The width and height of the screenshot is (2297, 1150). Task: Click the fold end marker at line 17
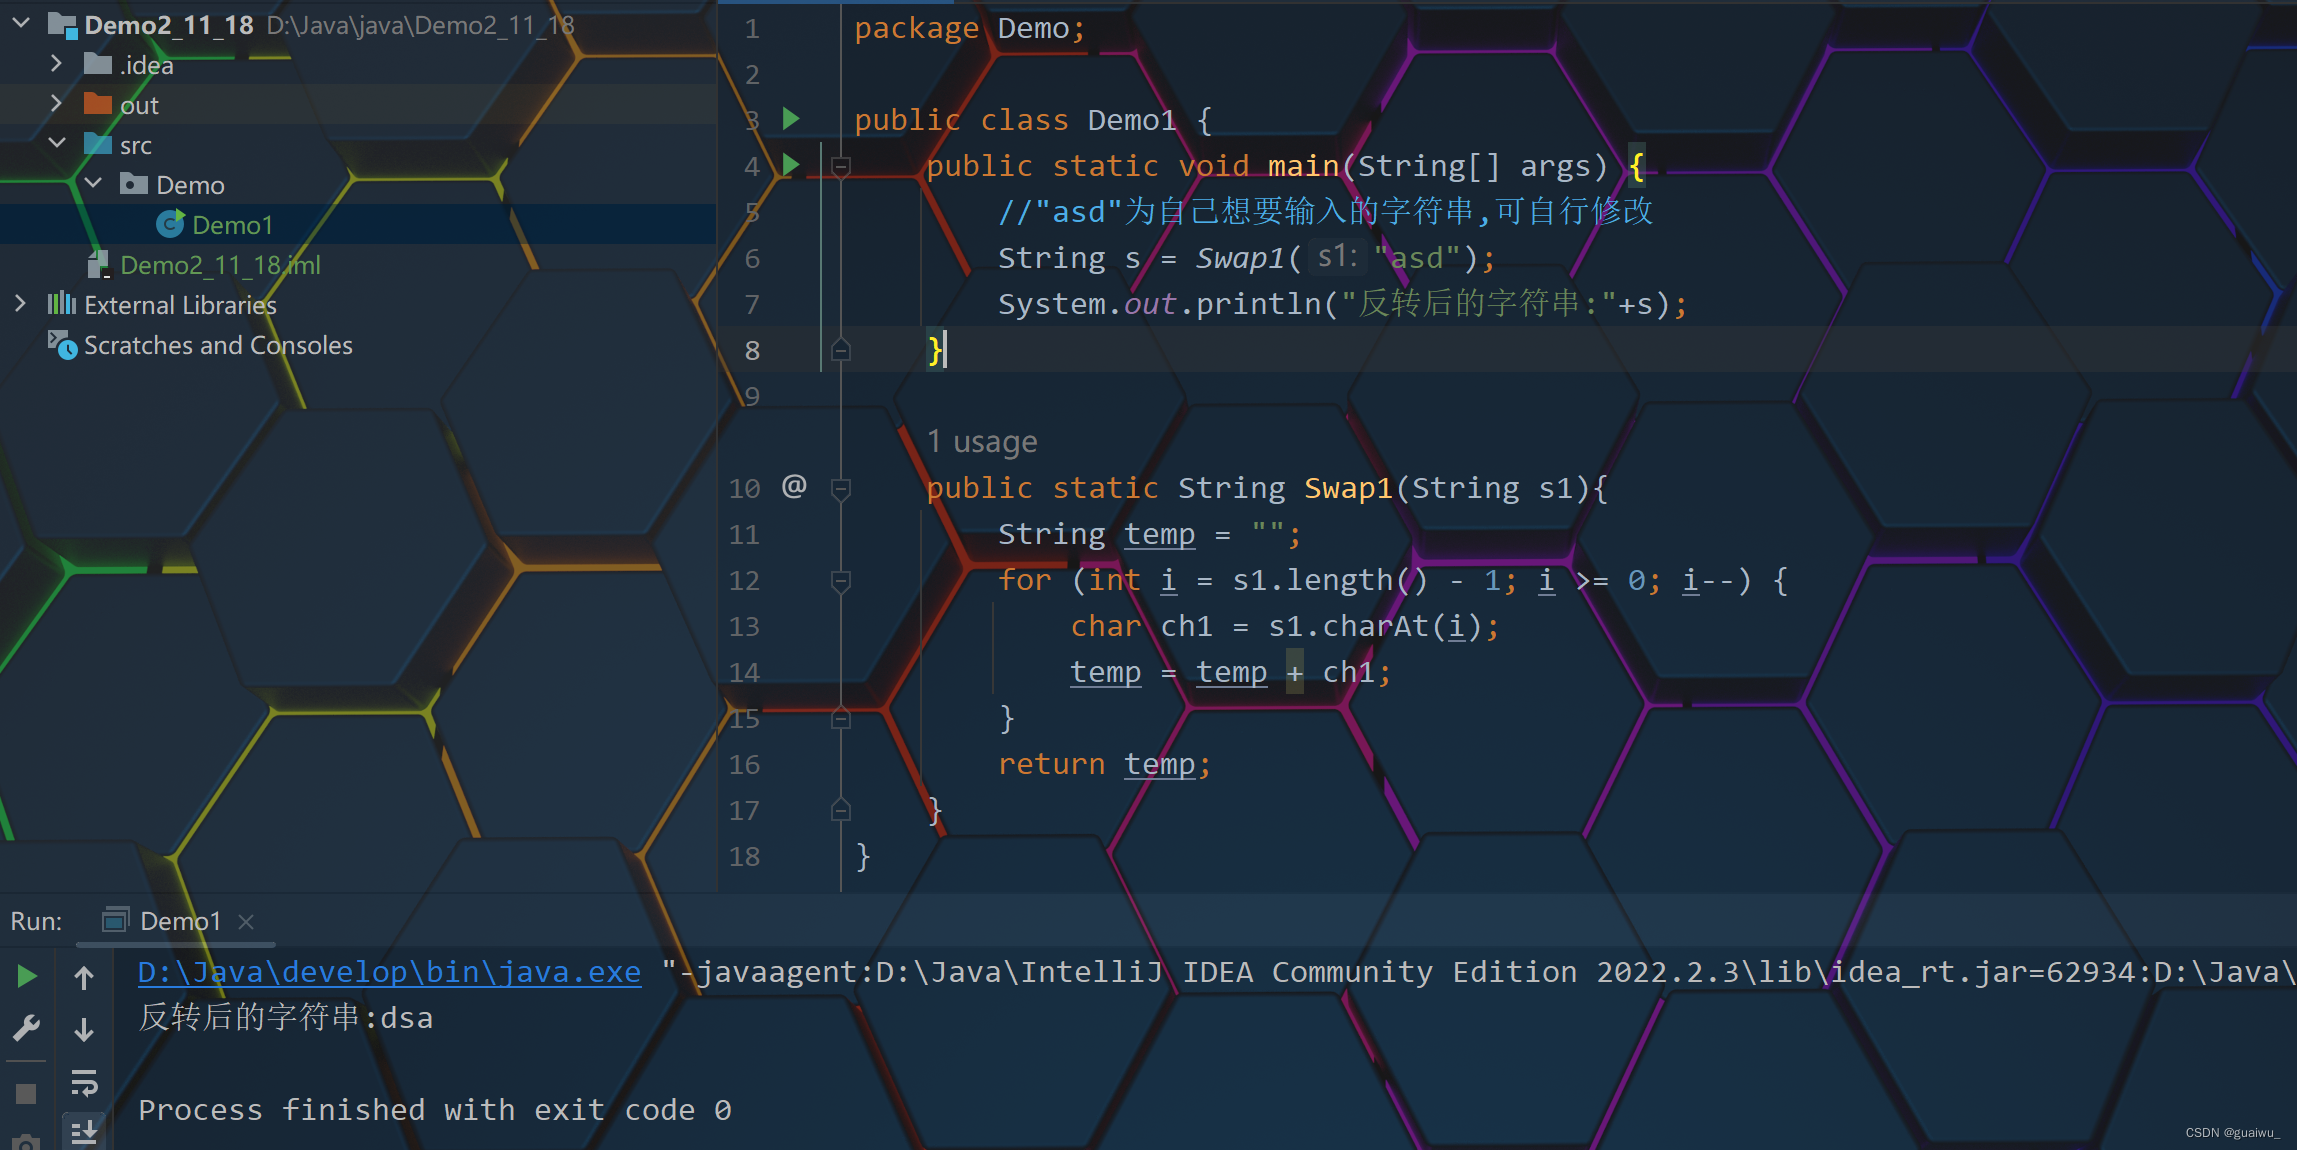841,810
